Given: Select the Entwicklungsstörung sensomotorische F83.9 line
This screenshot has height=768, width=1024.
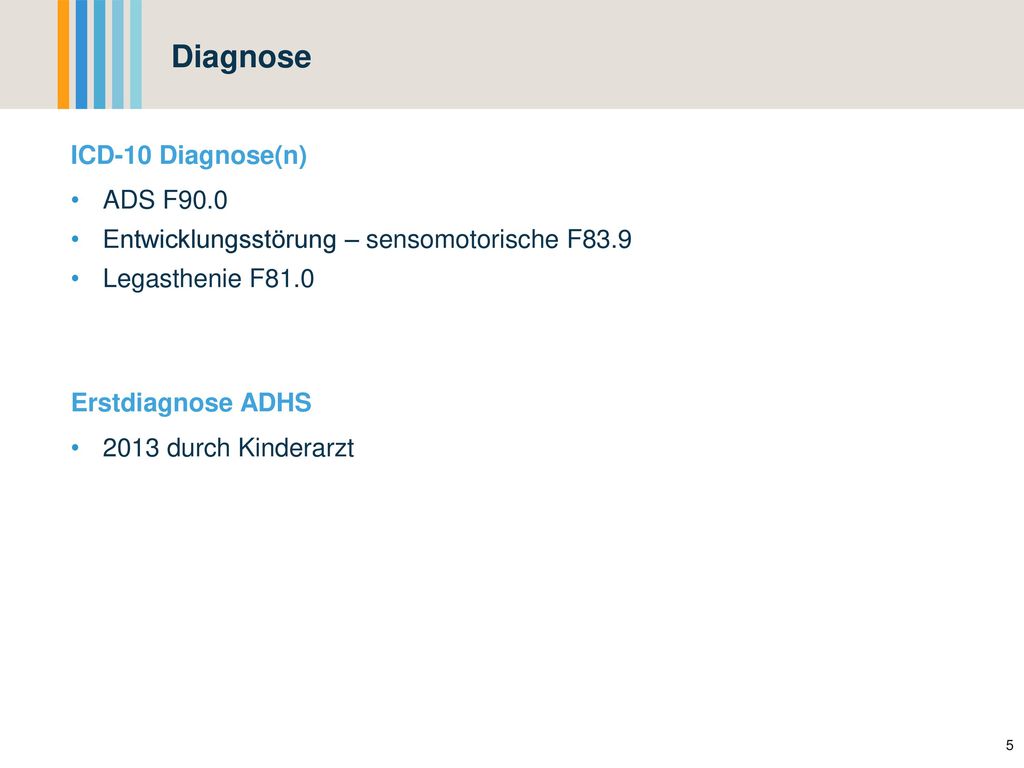Looking at the screenshot, I should pos(367,240).
